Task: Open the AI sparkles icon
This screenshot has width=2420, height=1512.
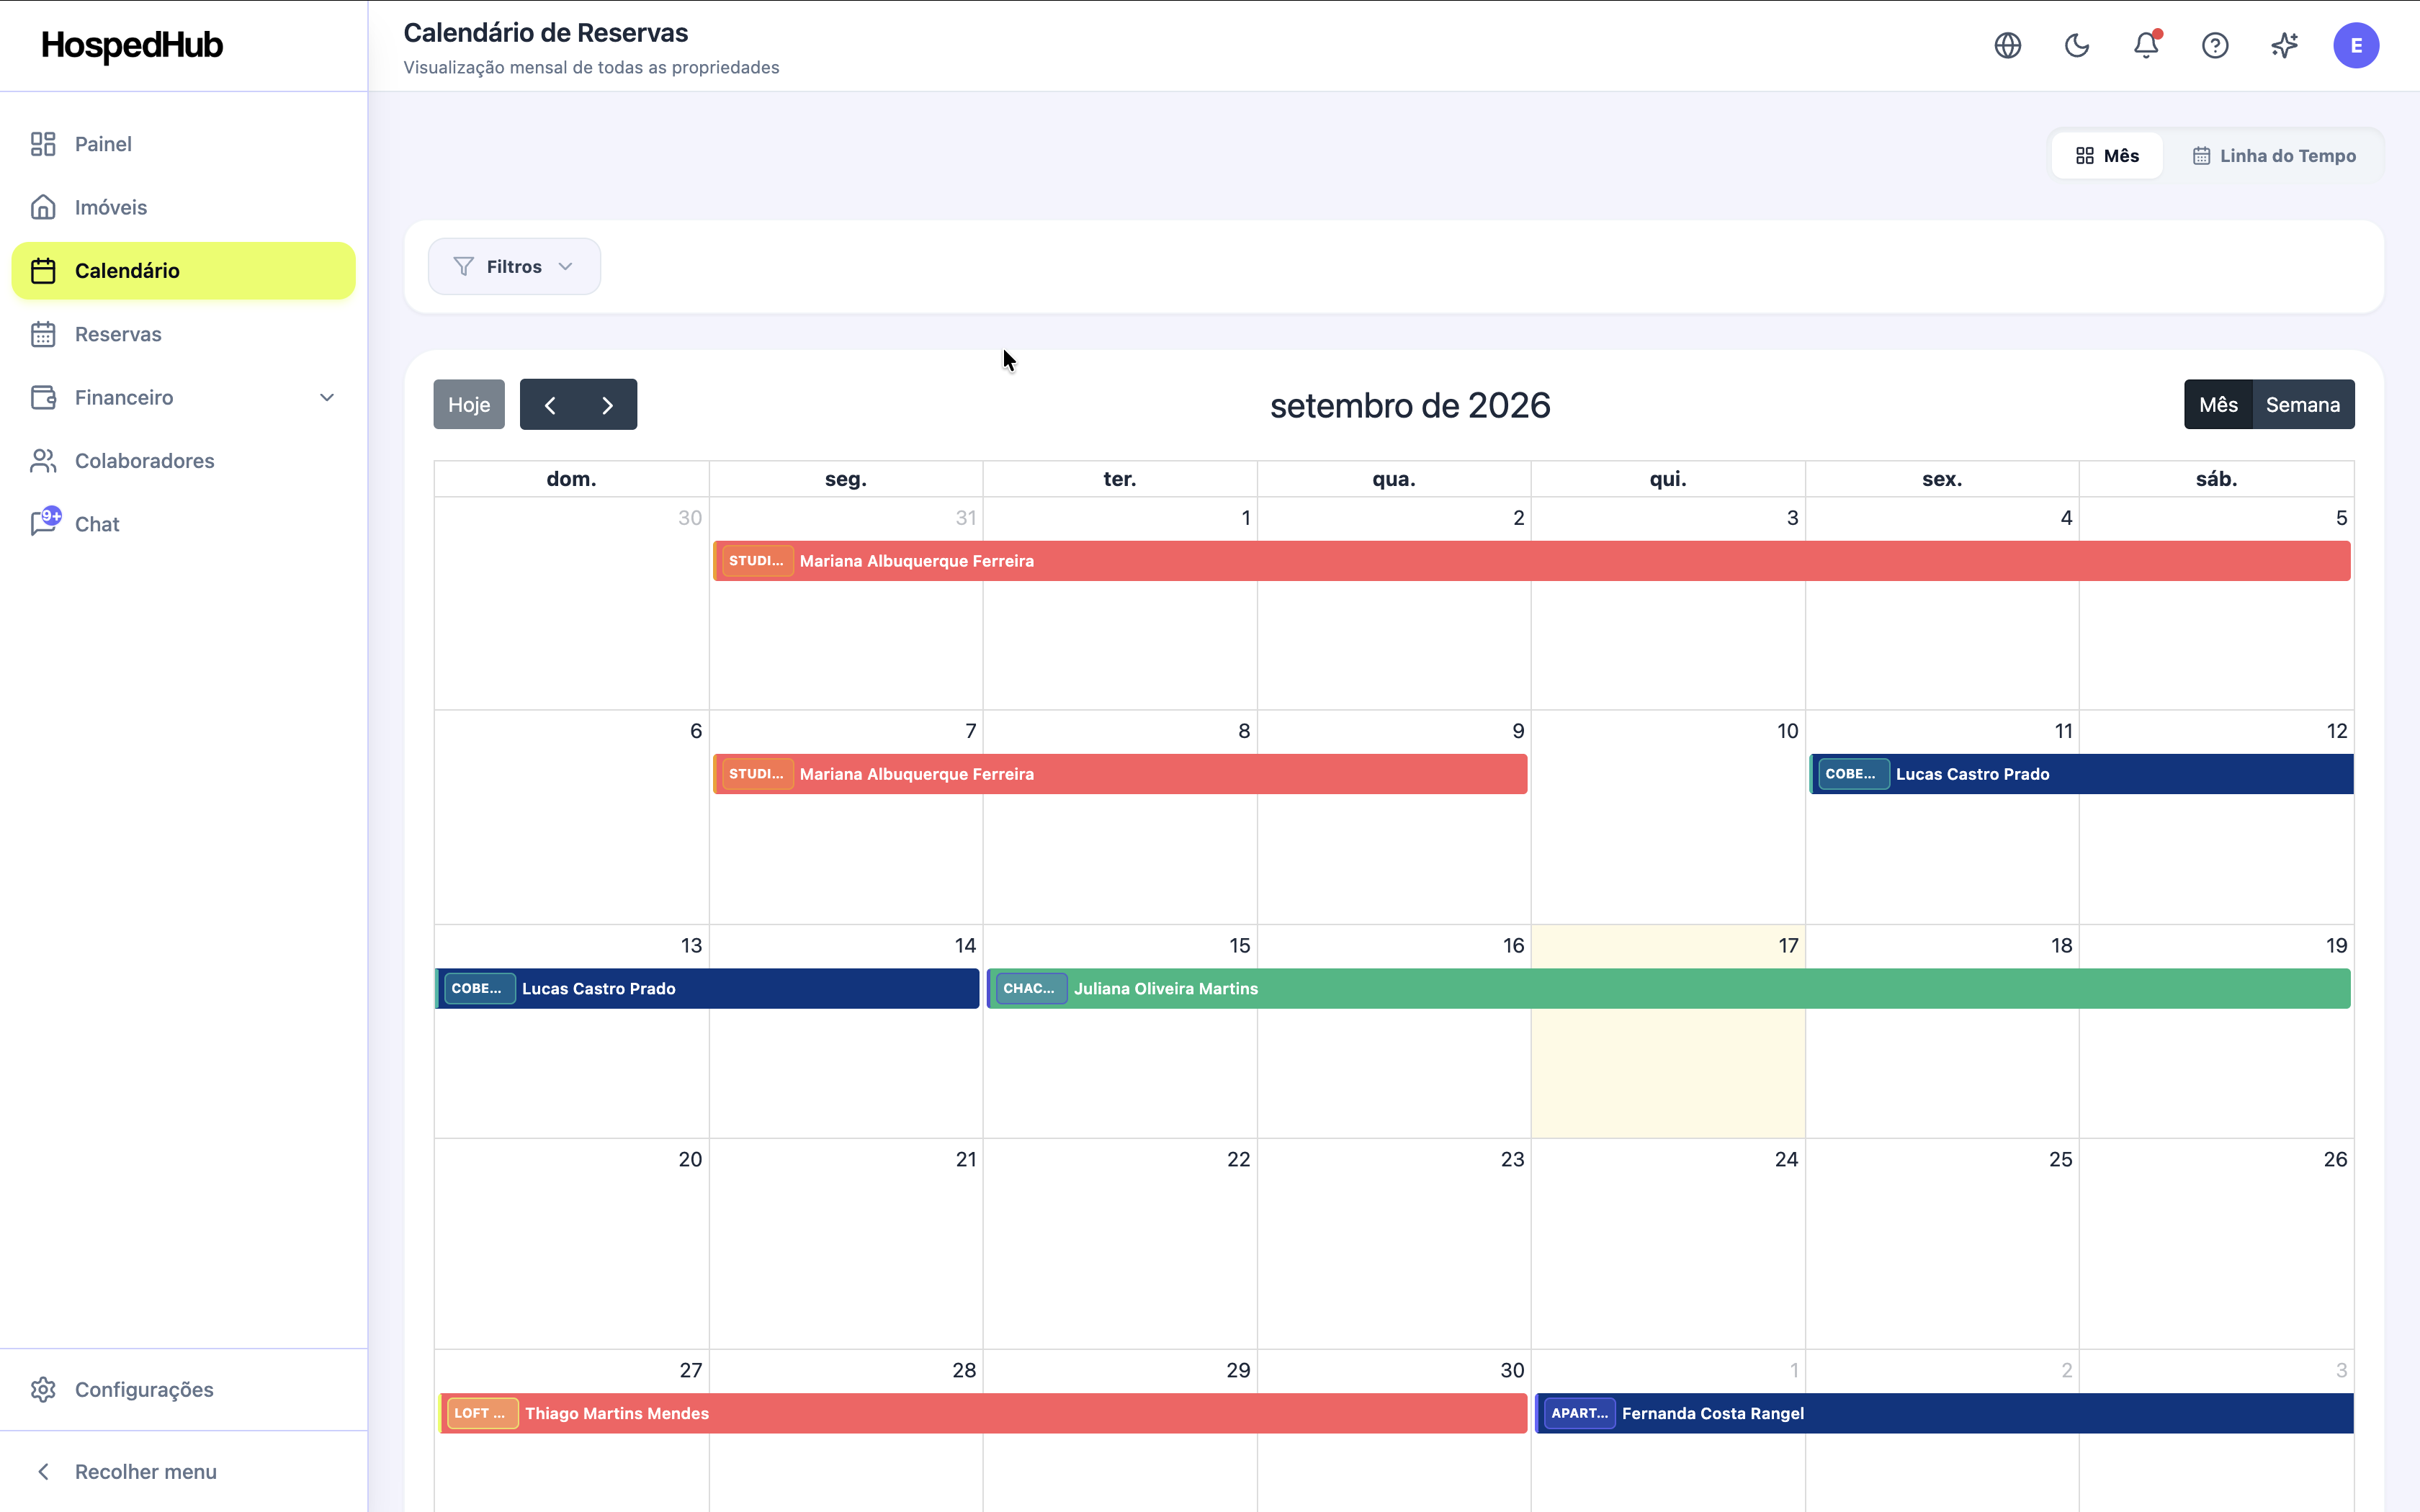Action: [2284, 45]
